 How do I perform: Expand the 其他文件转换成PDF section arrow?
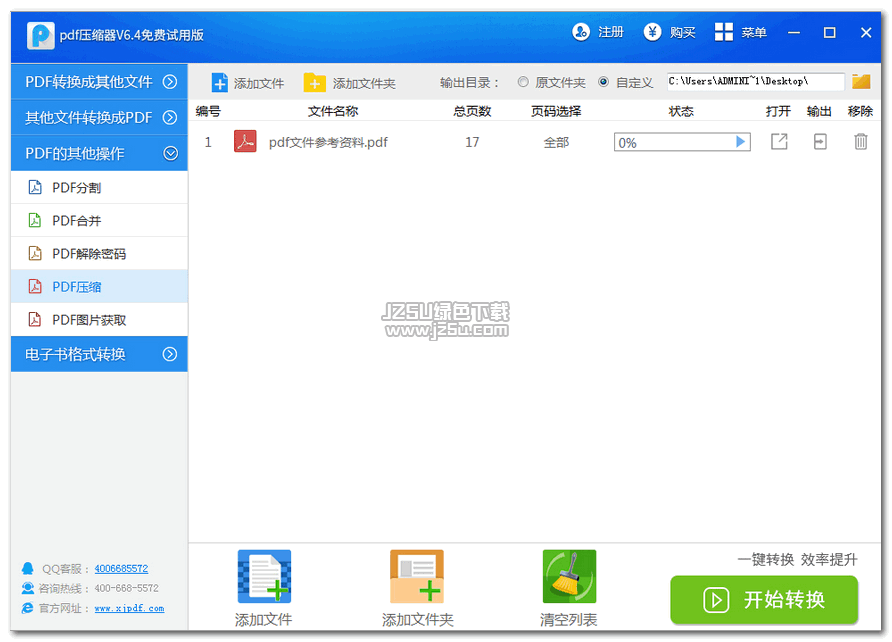click(x=170, y=118)
